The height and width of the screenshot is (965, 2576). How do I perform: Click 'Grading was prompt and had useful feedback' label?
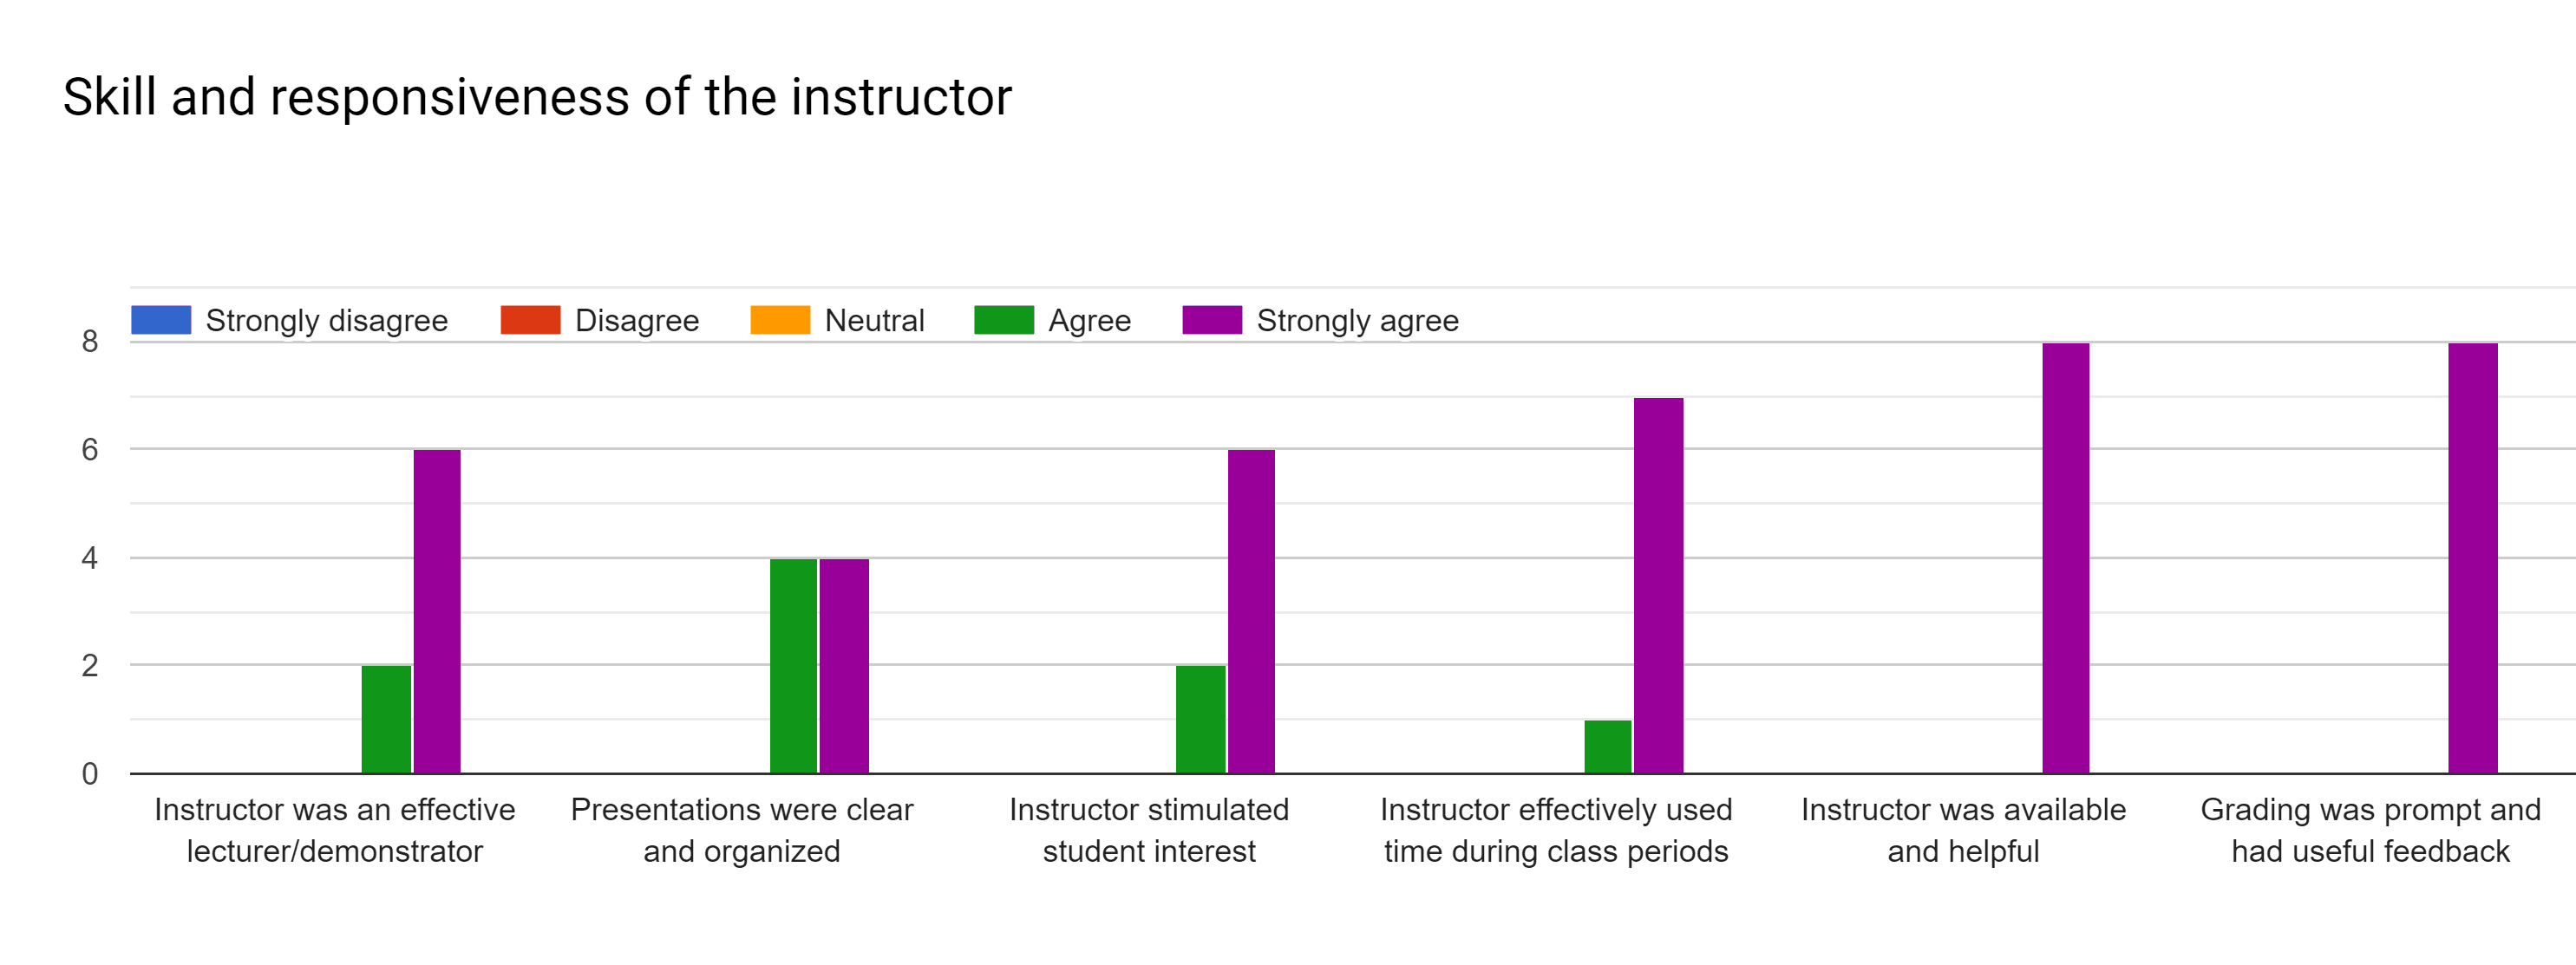[x=2370, y=830]
